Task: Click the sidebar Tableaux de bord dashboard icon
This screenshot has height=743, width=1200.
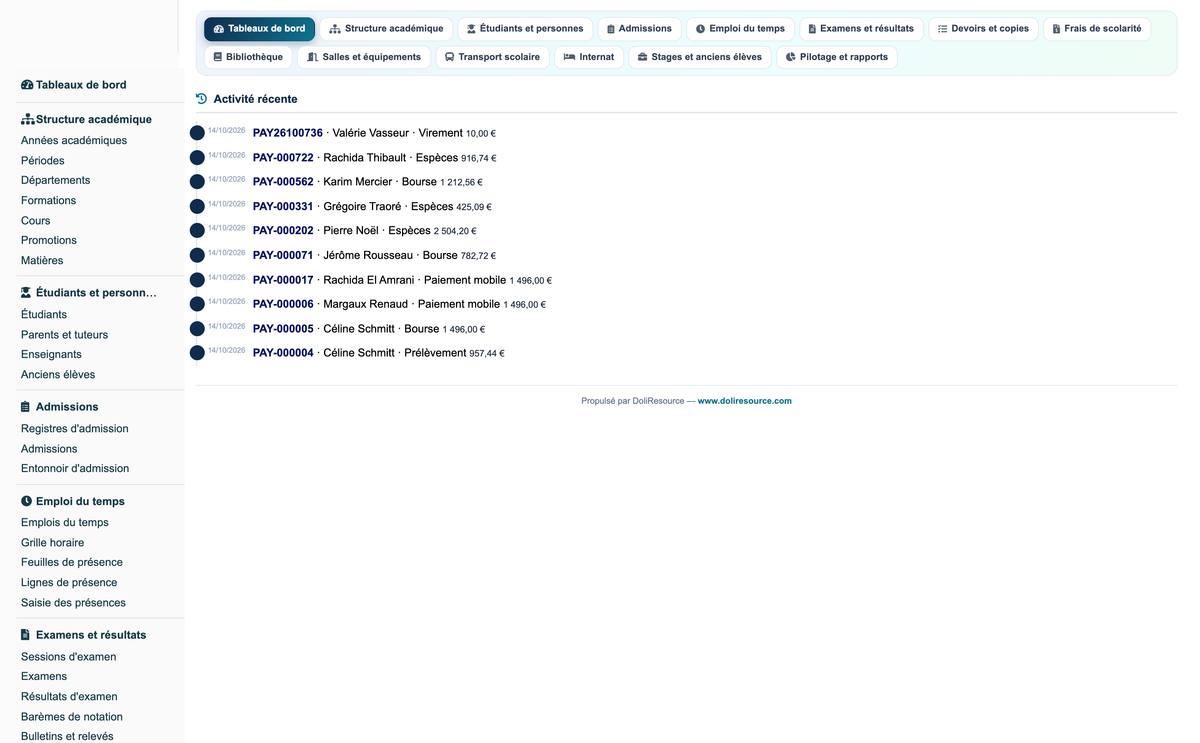Action: tap(27, 85)
